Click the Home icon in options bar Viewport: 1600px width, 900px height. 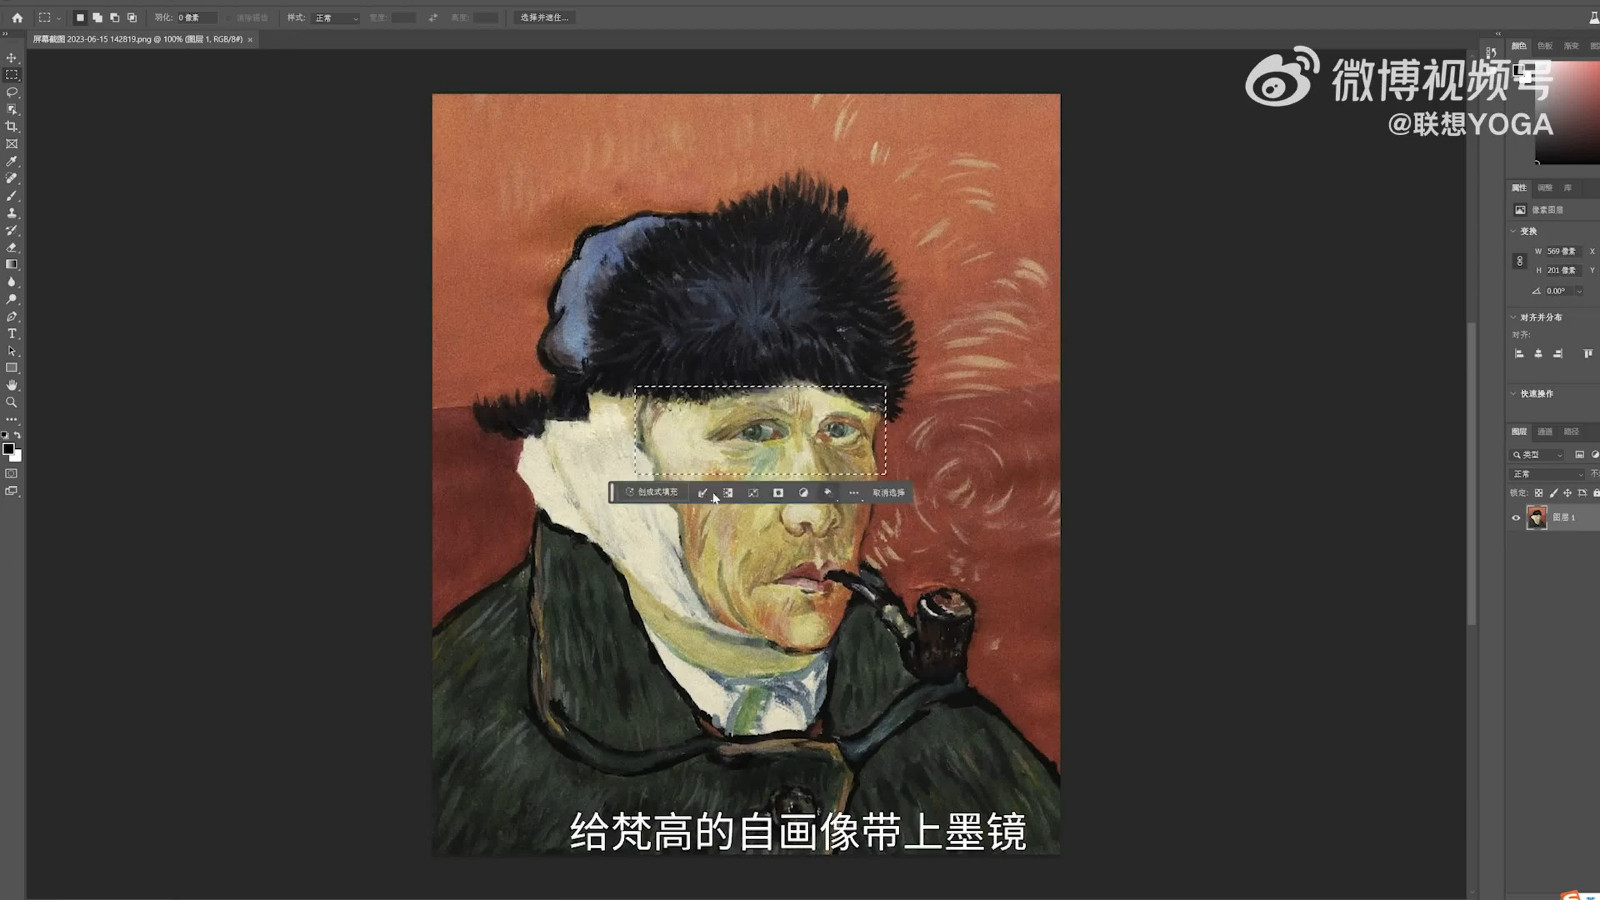[17, 17]
